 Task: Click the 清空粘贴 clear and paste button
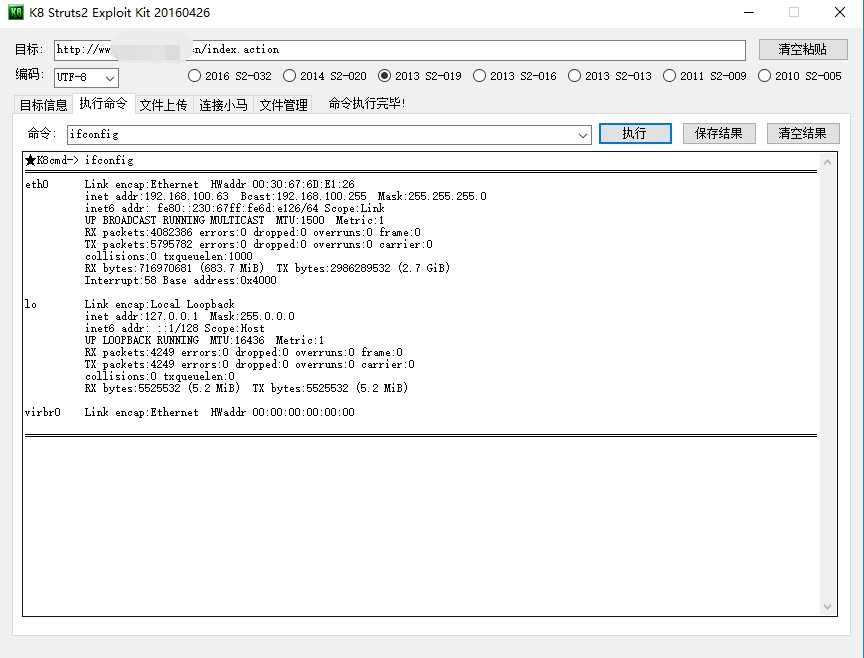point(803,50)
